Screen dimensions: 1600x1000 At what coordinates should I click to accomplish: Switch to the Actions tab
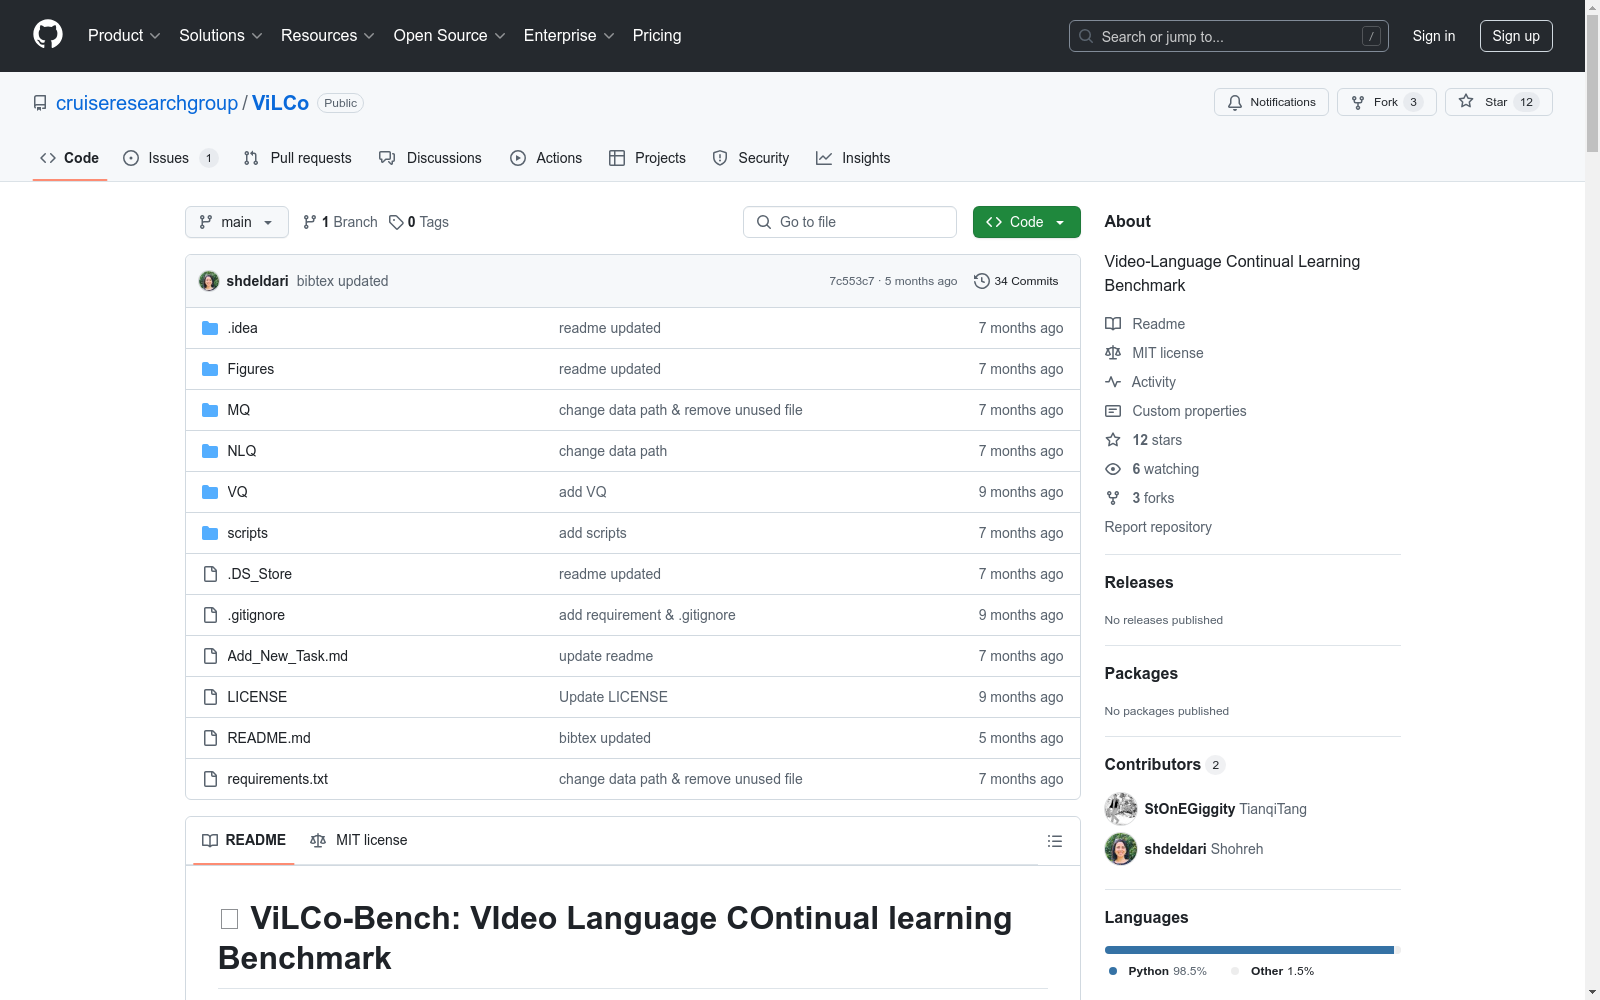tap(546, 158)
